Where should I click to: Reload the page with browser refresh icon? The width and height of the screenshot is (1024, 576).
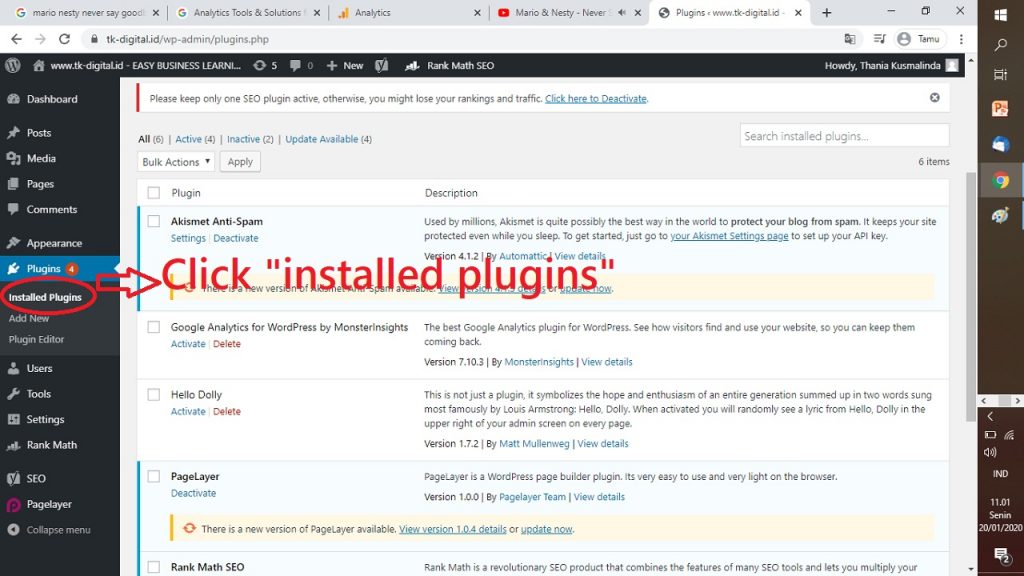65,39
